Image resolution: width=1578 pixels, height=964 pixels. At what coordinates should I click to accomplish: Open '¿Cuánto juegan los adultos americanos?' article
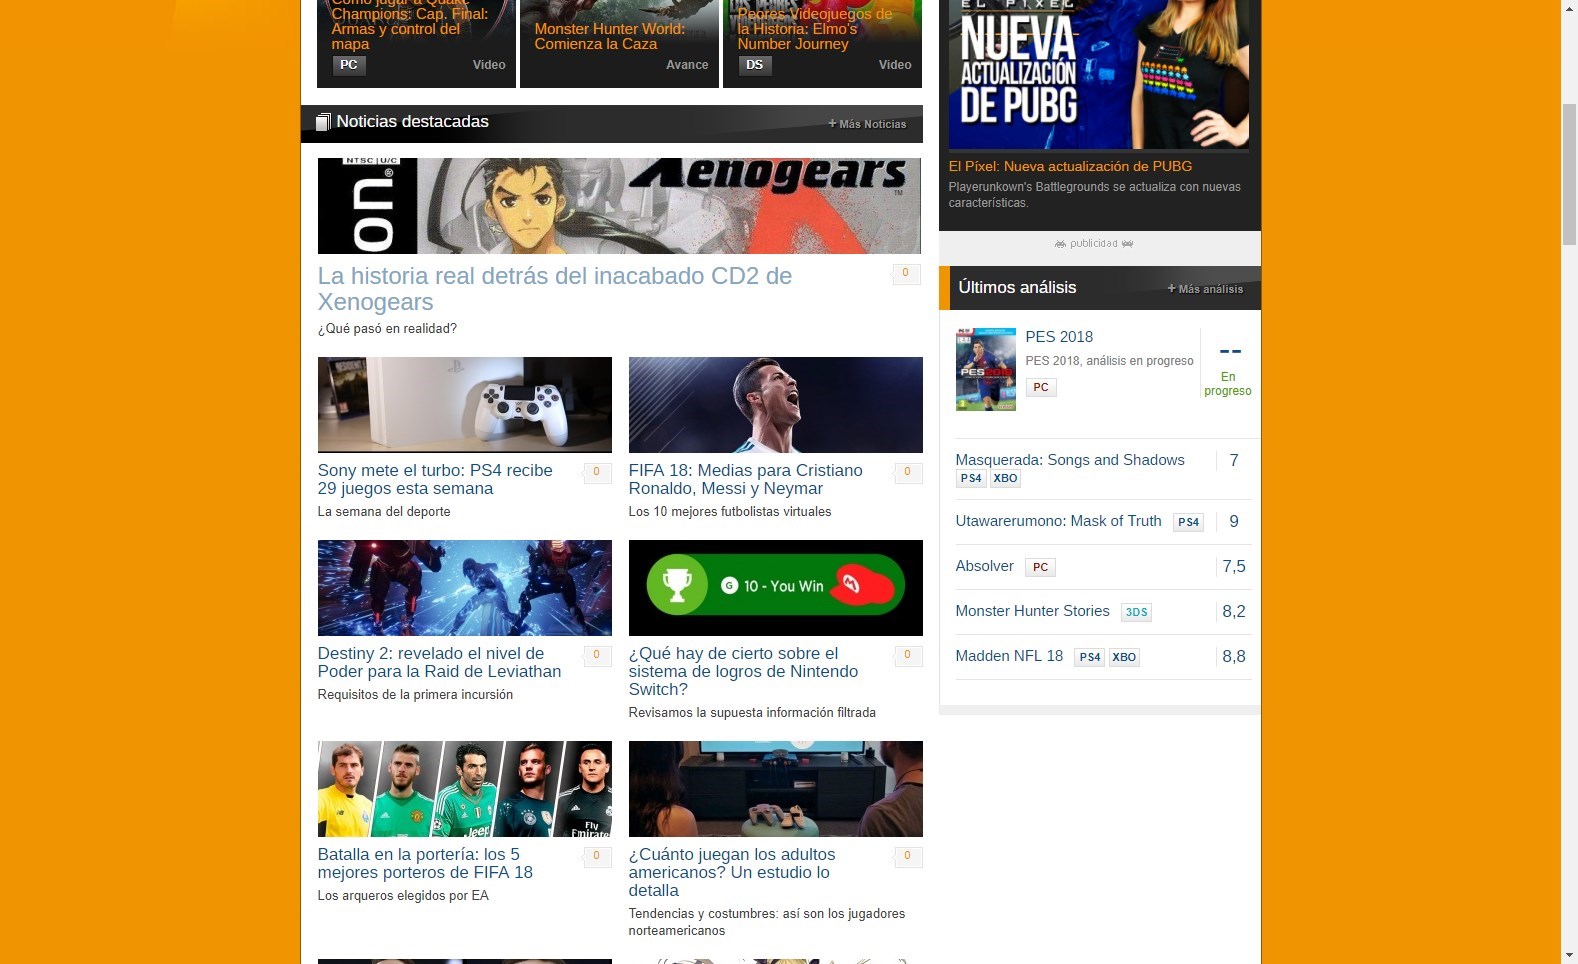[x=732, y=872]
